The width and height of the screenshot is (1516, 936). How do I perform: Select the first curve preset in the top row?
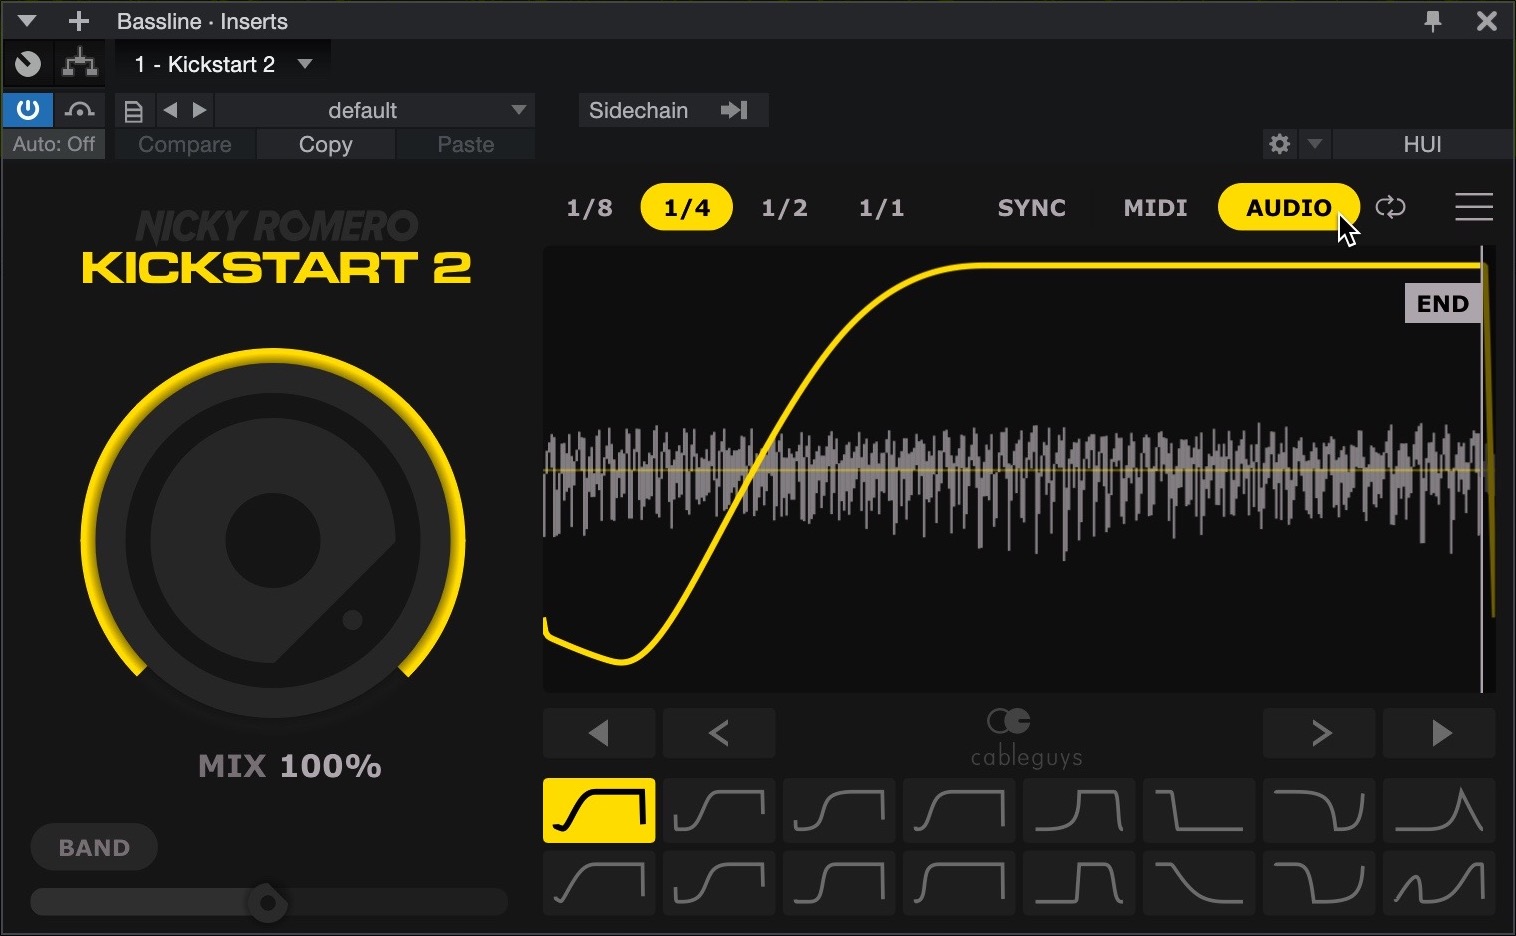[x=599, y=810]
